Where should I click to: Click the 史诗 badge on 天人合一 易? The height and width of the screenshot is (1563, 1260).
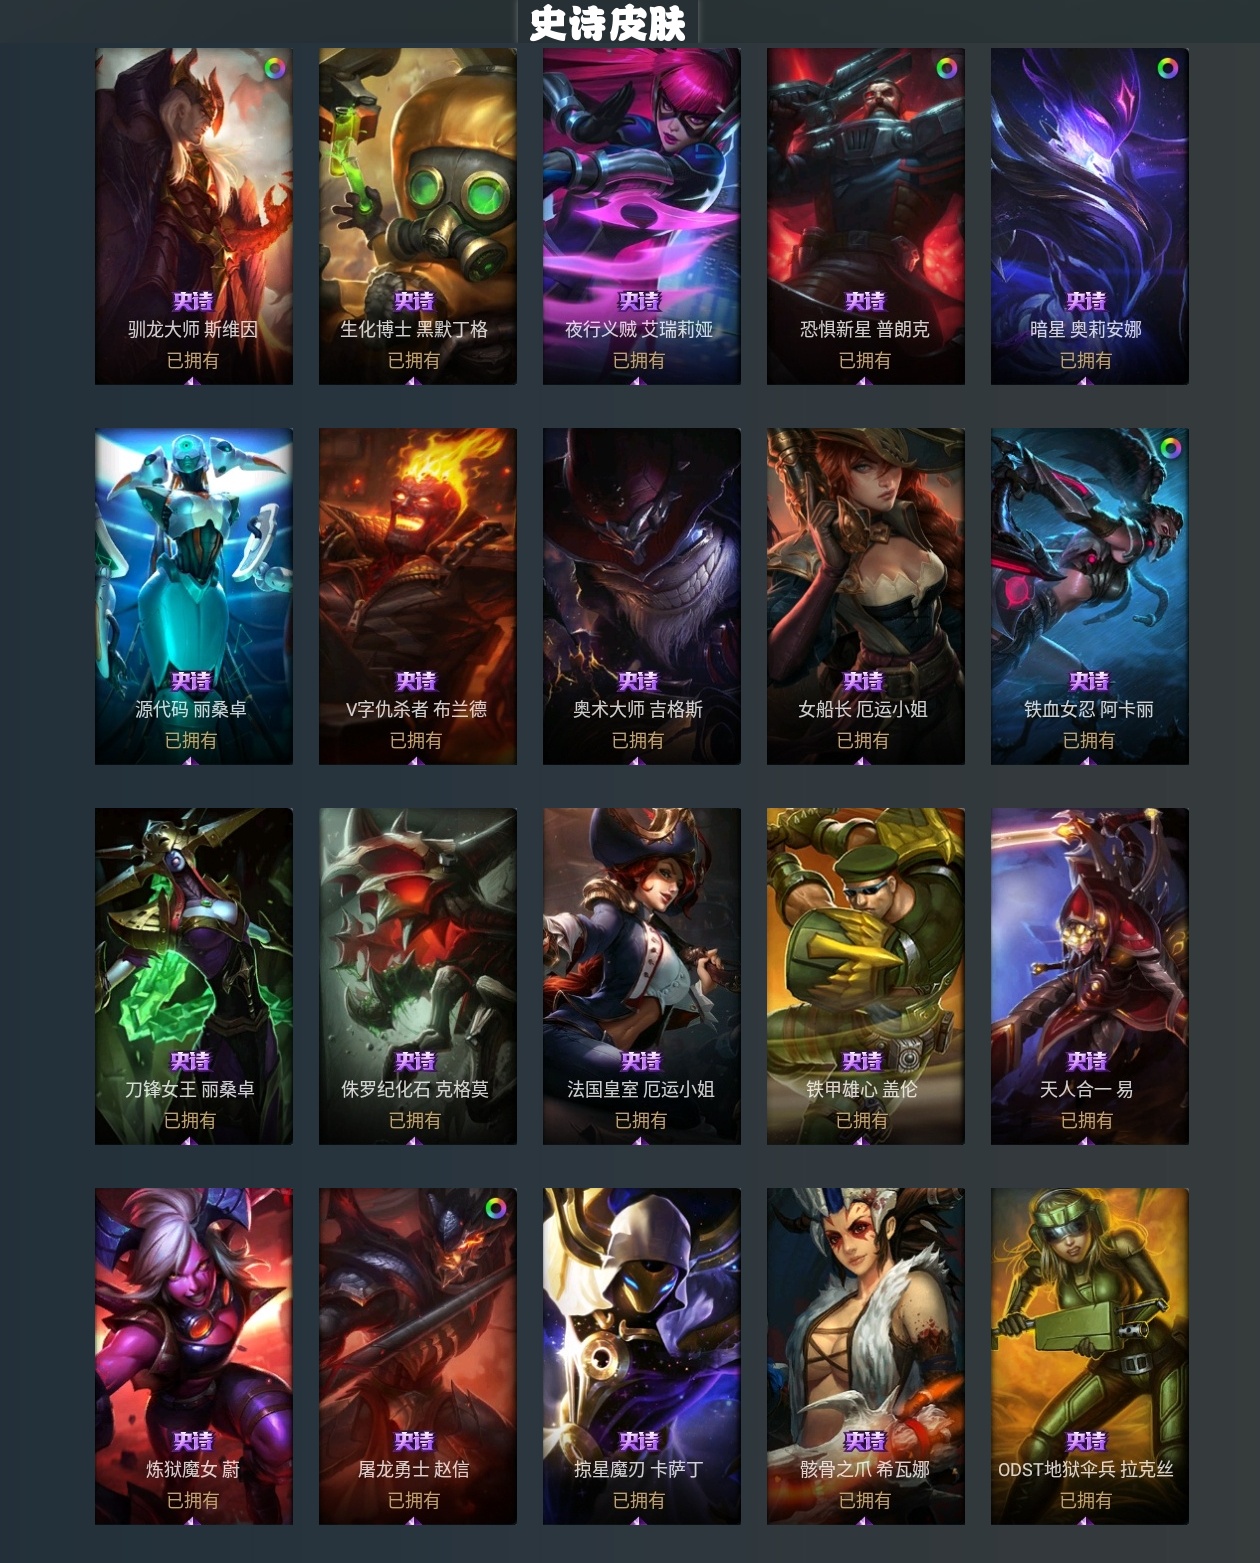coord(1087,1061)
